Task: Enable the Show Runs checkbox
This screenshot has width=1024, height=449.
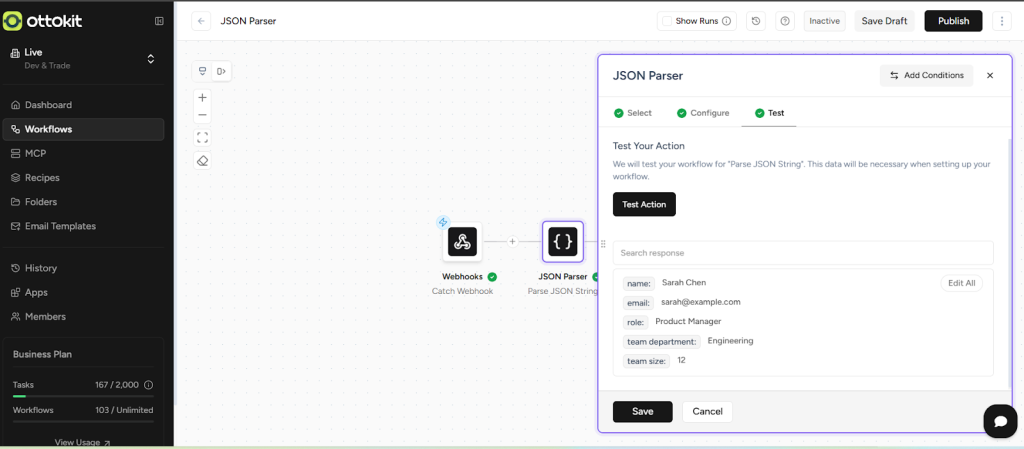Action: pos(667,21)
